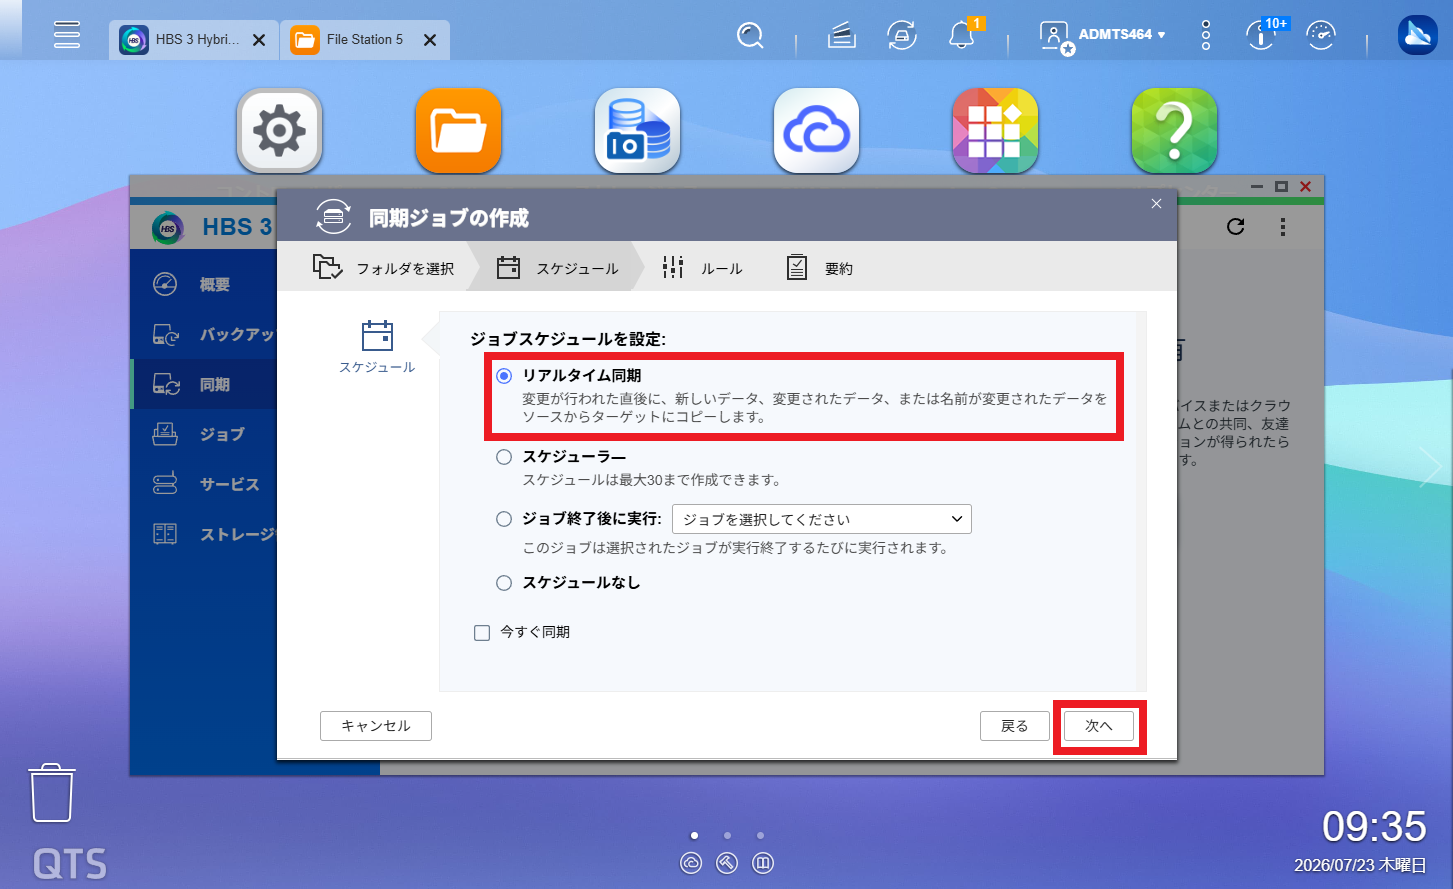Open the ADMTS464 user account menu
The height and width of the screenshot is (889, 1453).
tap(1103, 35)
